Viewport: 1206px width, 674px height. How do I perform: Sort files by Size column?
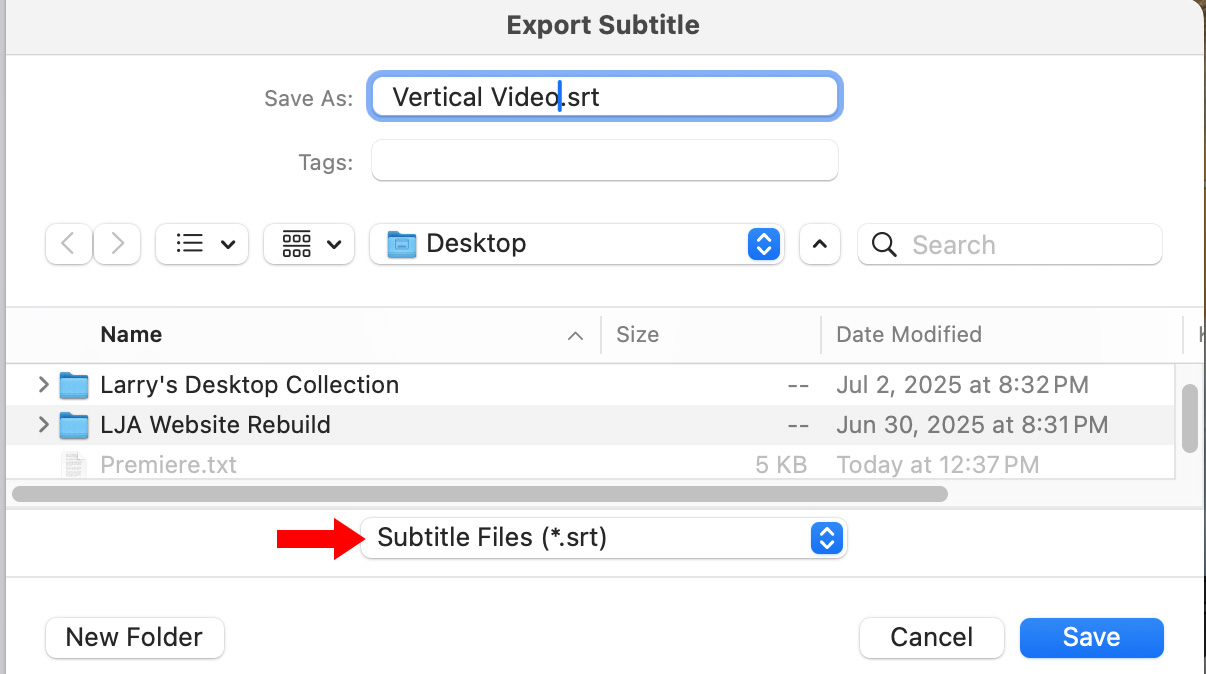coord(638,334)
